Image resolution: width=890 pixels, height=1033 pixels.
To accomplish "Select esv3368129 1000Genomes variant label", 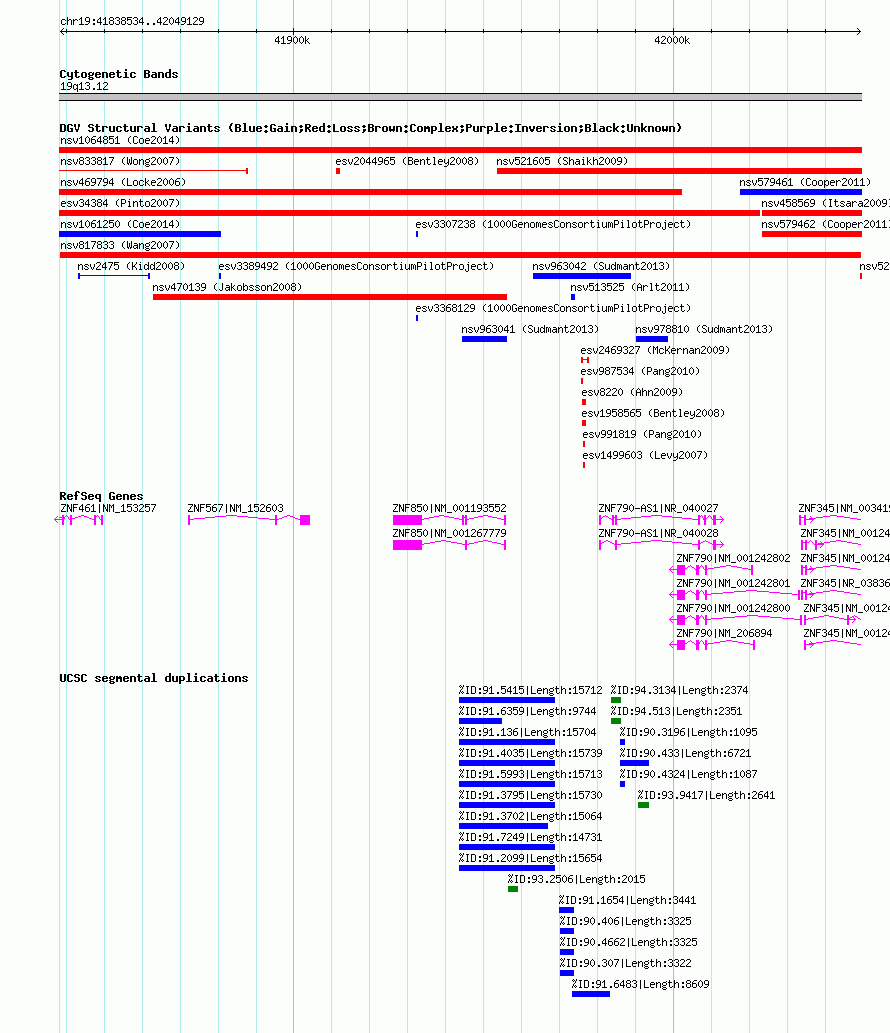I will [x=553, y=309].
